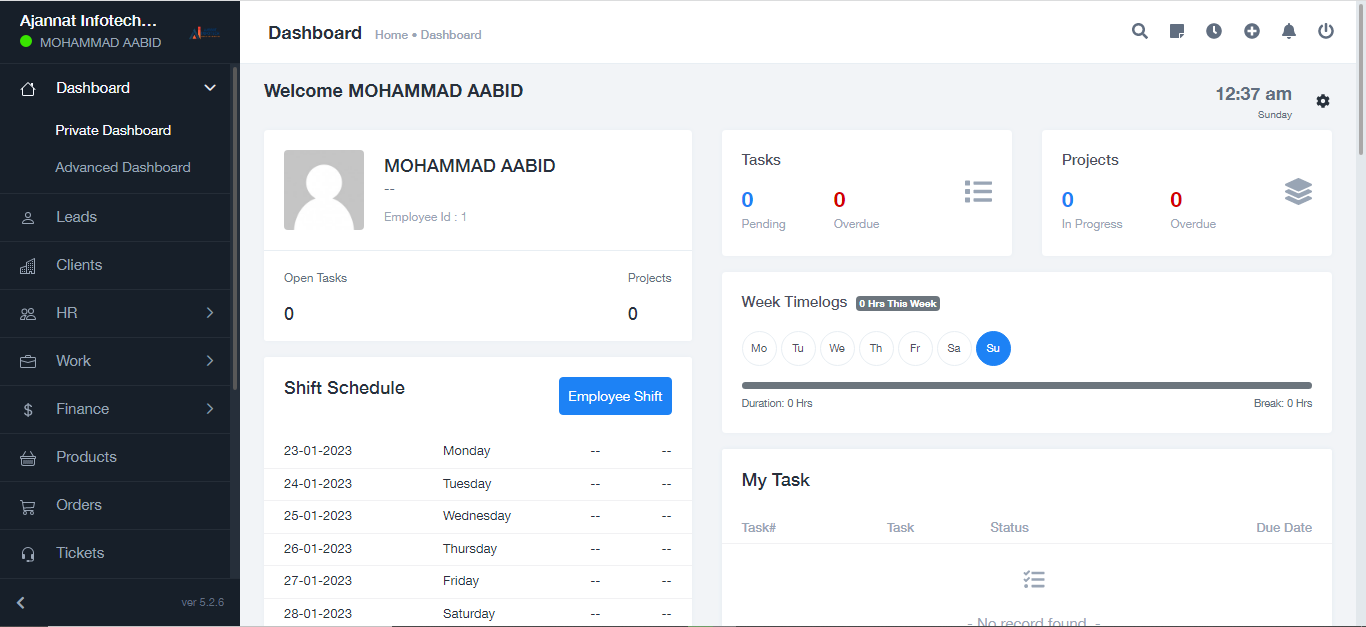
Task: Click the Home breadcrumb link
Action: pos(391,35)
